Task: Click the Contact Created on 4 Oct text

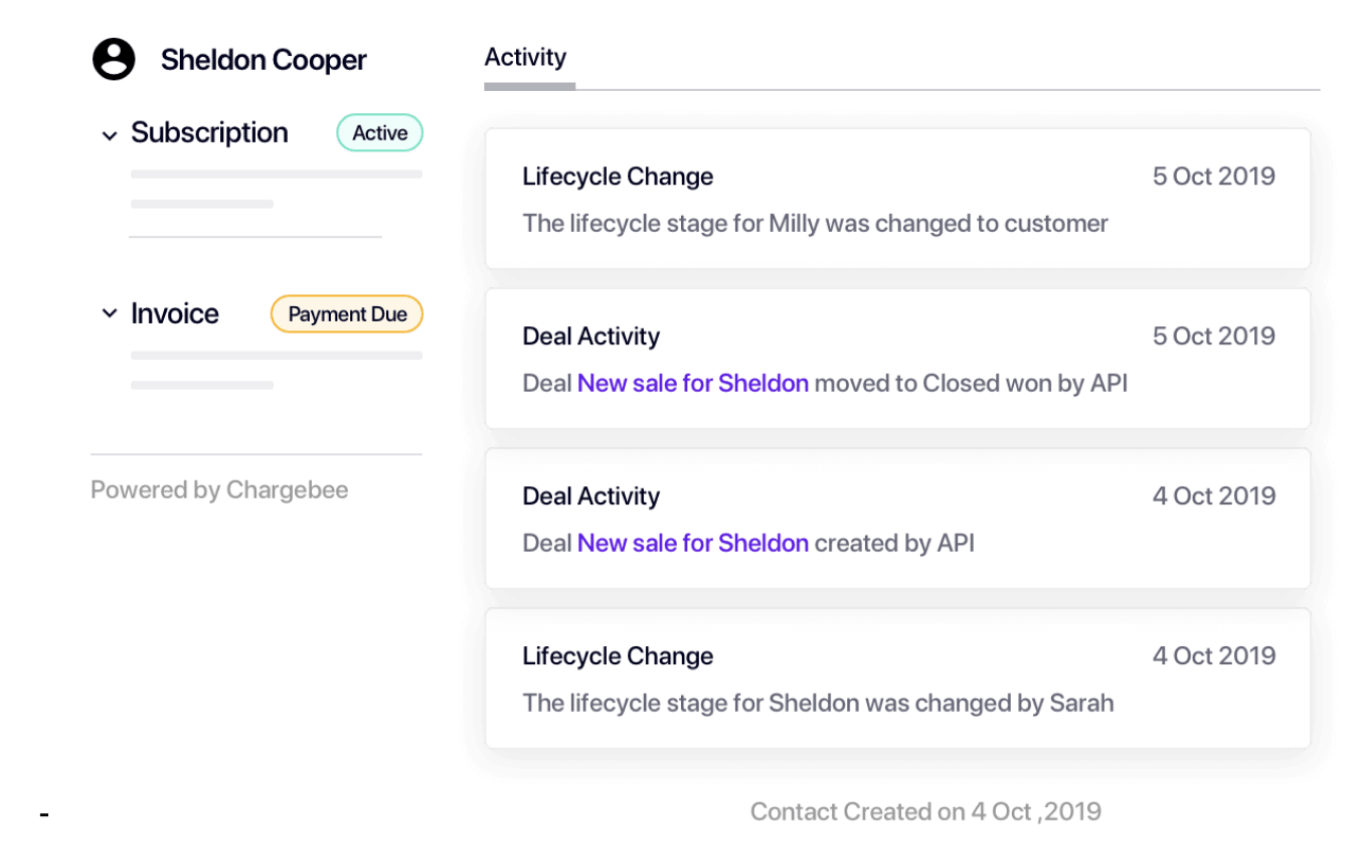Action: (x=925, y=811)
